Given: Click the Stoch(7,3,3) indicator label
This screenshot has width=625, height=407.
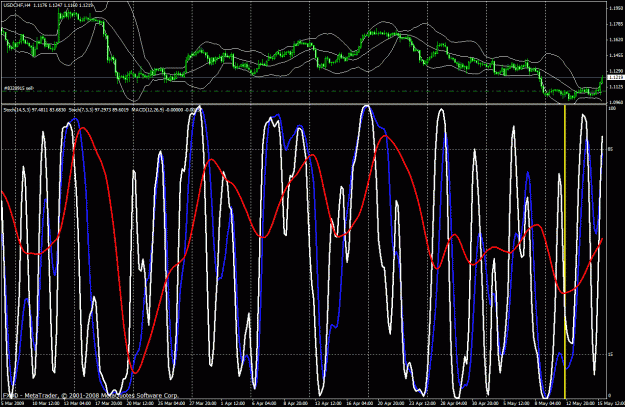Looking at the screenshot, I should point(81,109).
